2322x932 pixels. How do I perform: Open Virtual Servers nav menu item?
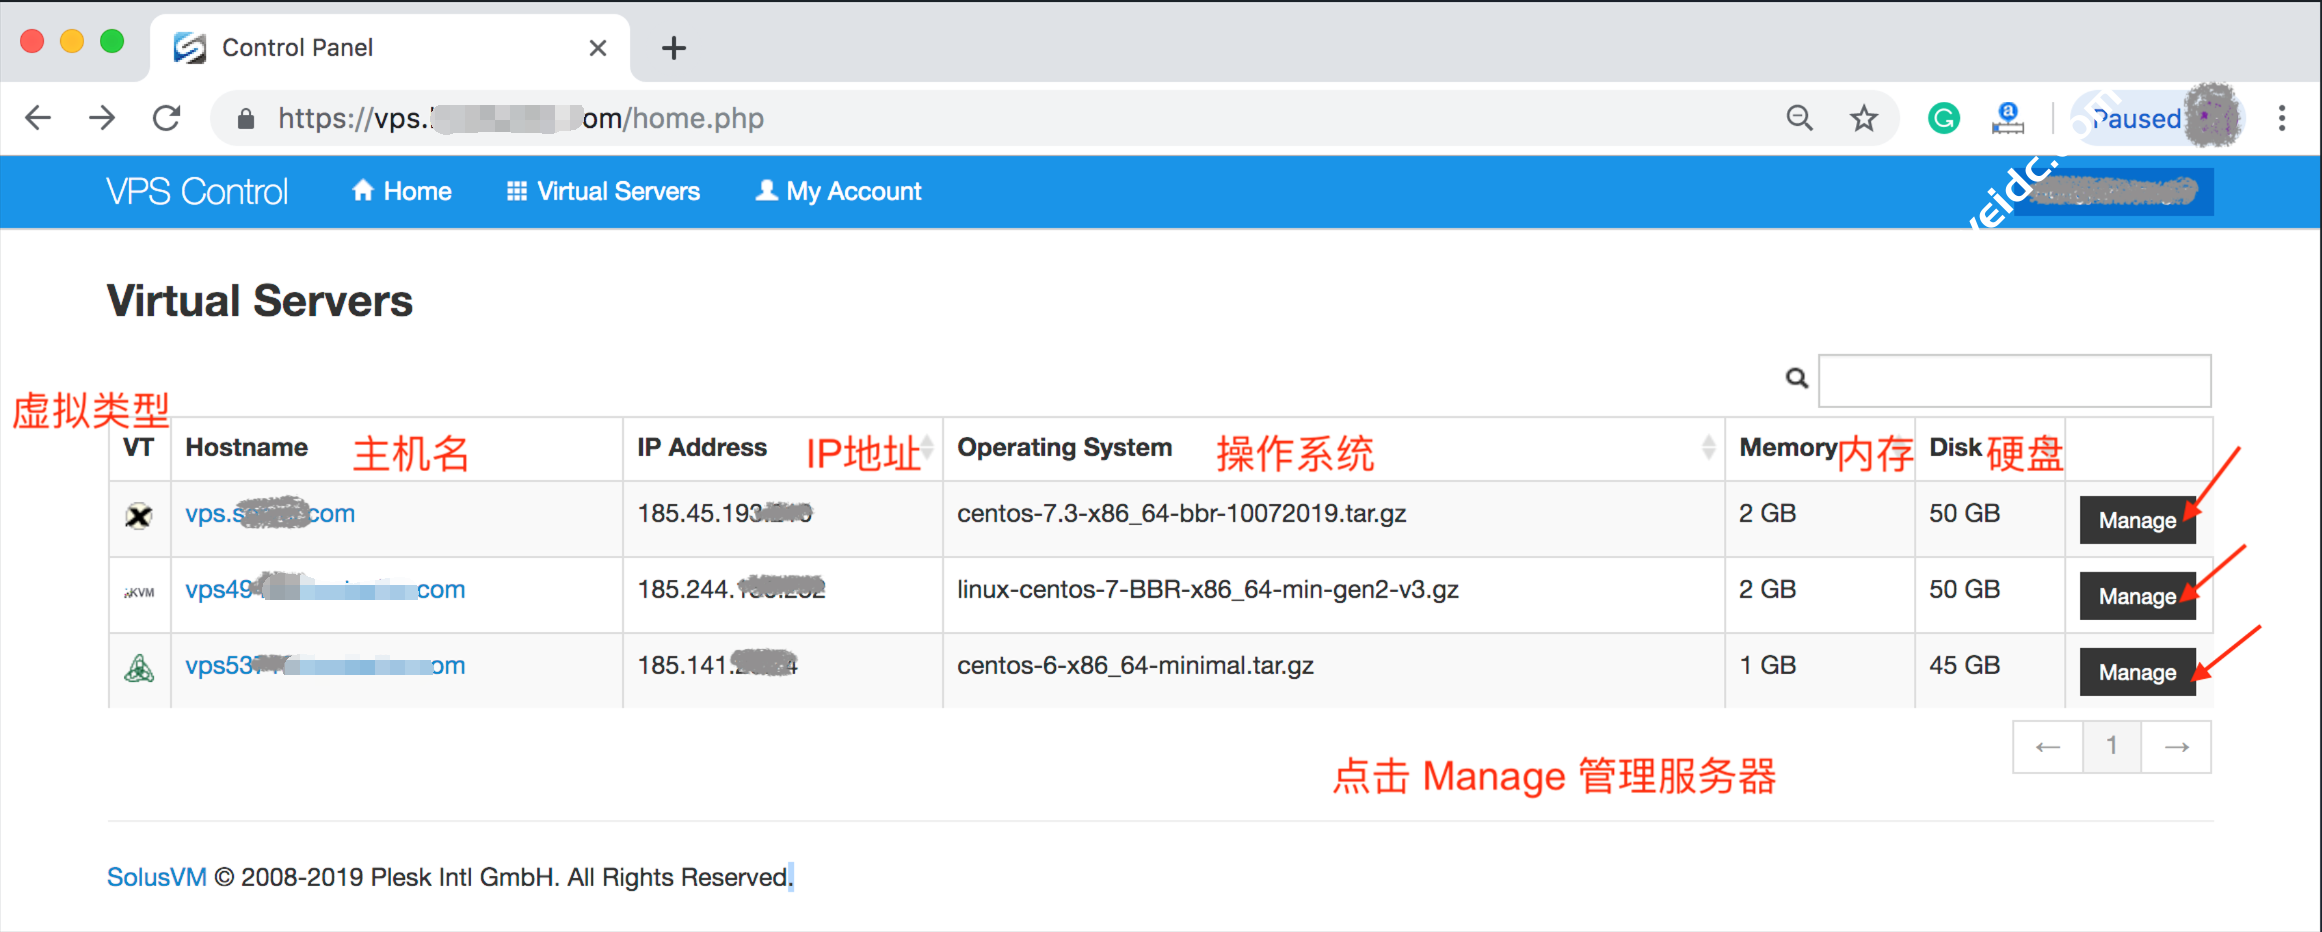(603, 191)
